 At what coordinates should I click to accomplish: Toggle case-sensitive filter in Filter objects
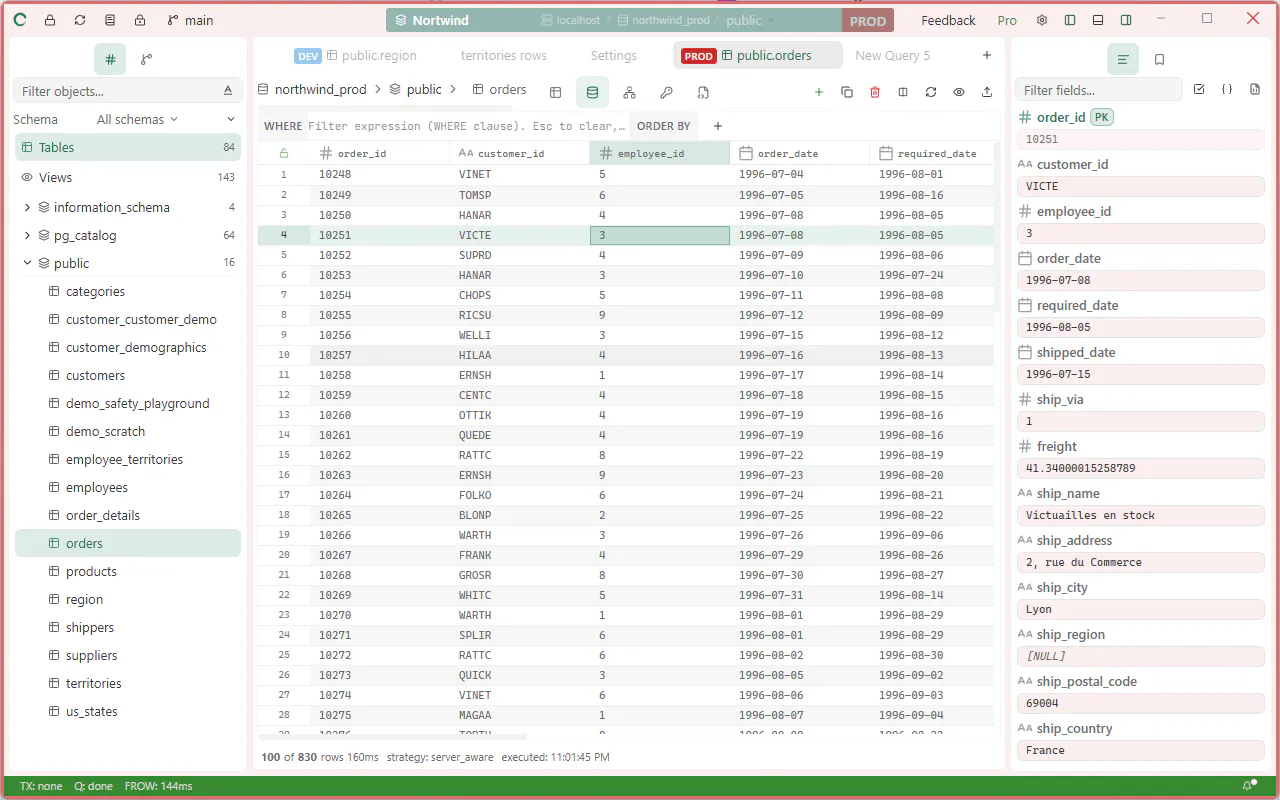point(228,91)
